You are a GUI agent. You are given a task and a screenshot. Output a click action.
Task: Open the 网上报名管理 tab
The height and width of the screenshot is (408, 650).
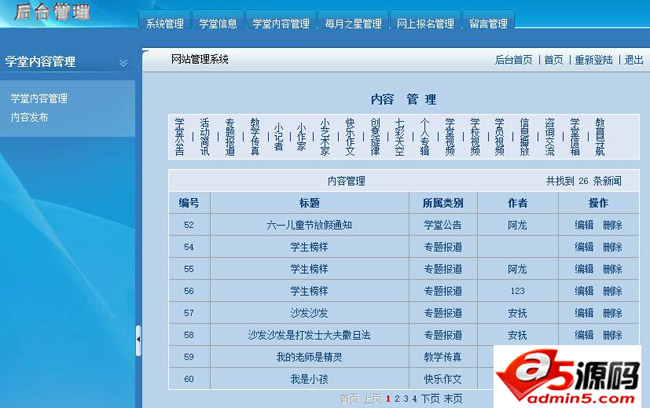pyautogui.click(x=425, y=24)
